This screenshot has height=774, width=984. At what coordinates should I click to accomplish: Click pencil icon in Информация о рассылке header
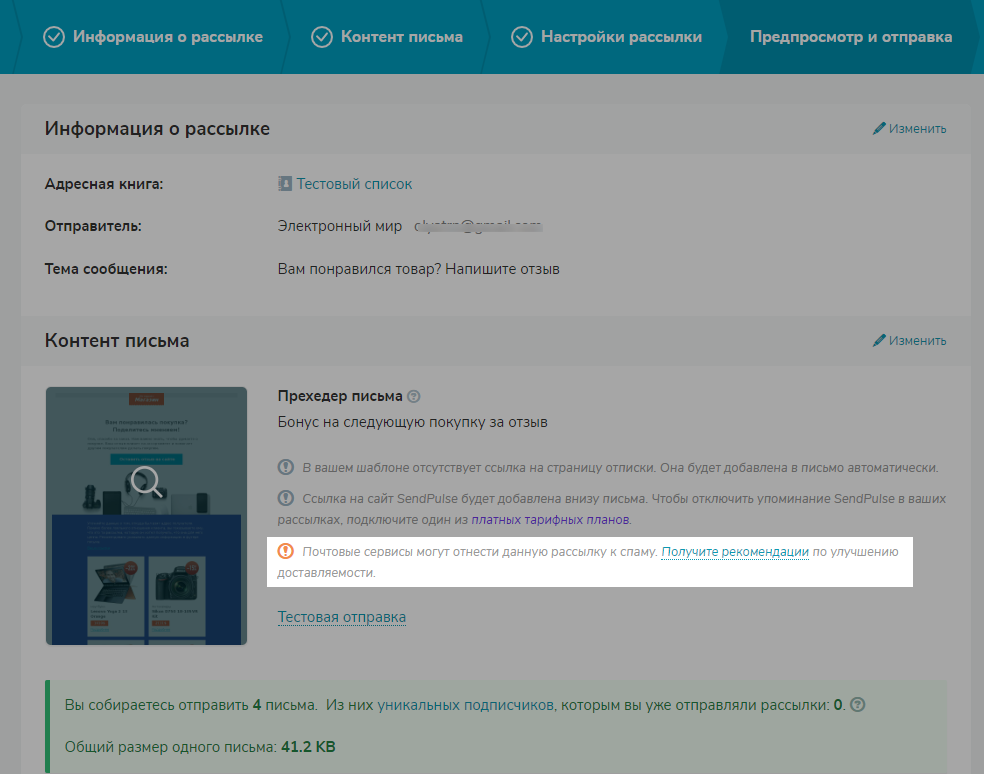point(879,128)
